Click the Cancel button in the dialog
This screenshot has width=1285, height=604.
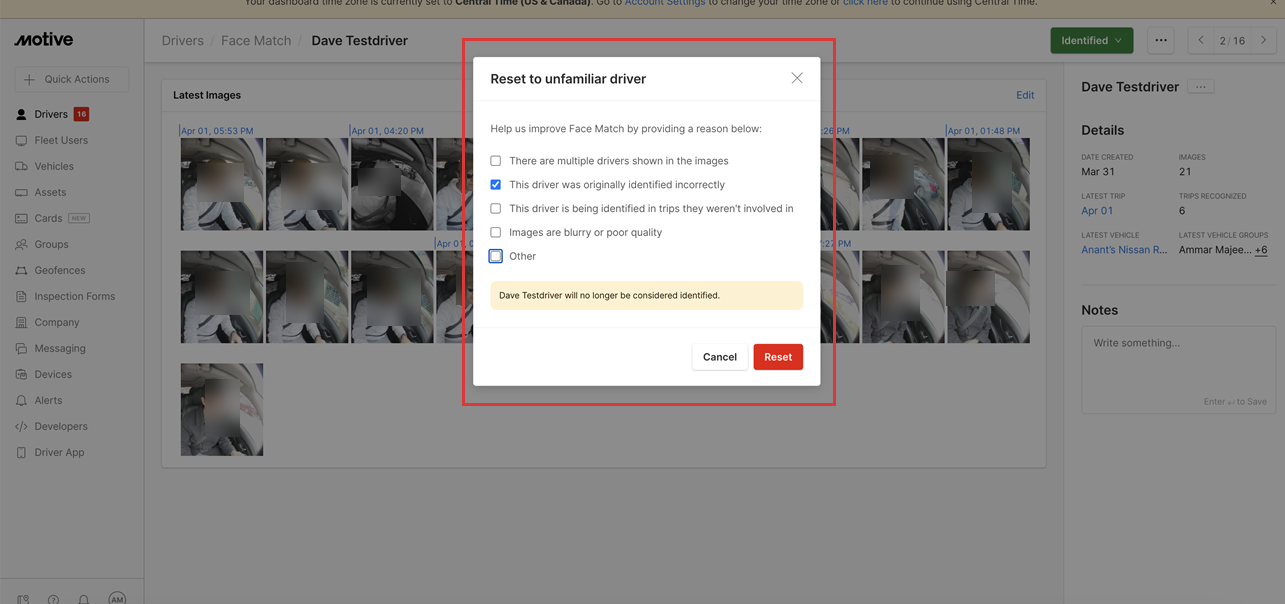720,357
